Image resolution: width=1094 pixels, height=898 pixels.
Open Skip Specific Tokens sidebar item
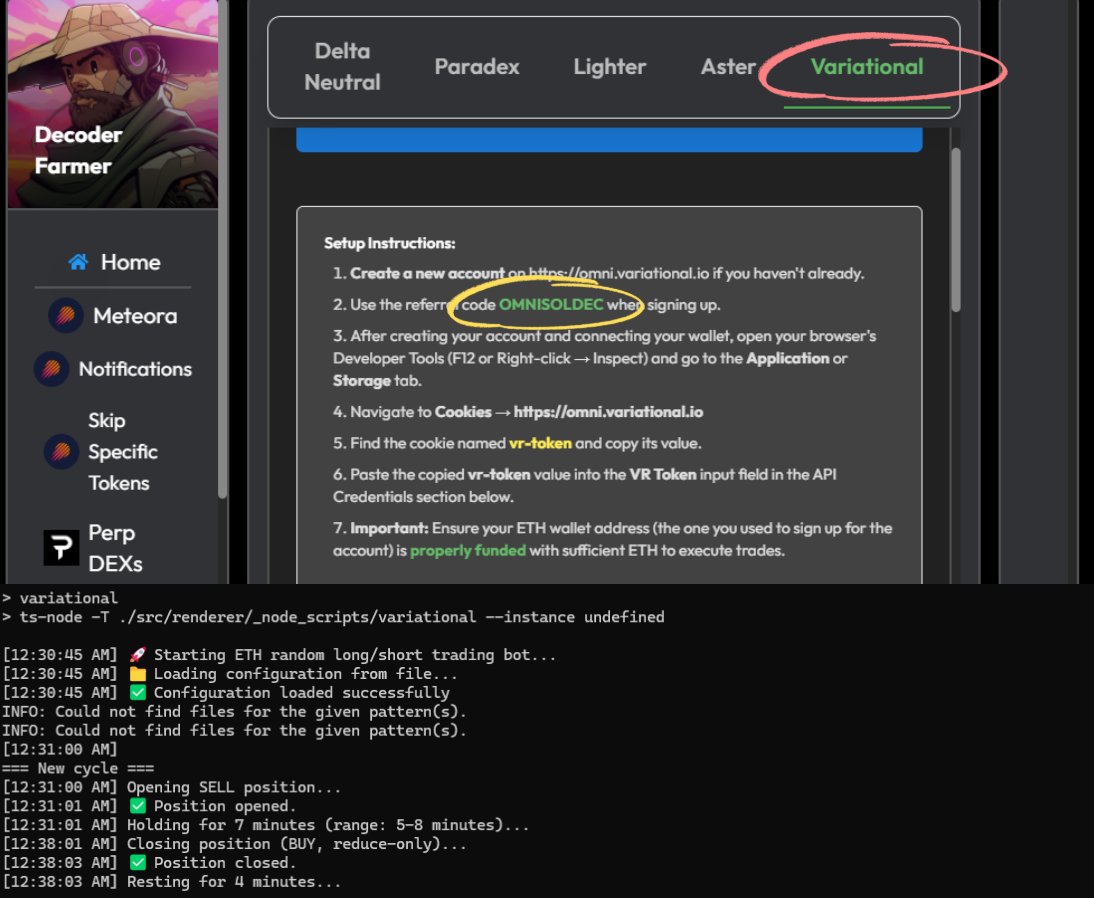point(101,451)
